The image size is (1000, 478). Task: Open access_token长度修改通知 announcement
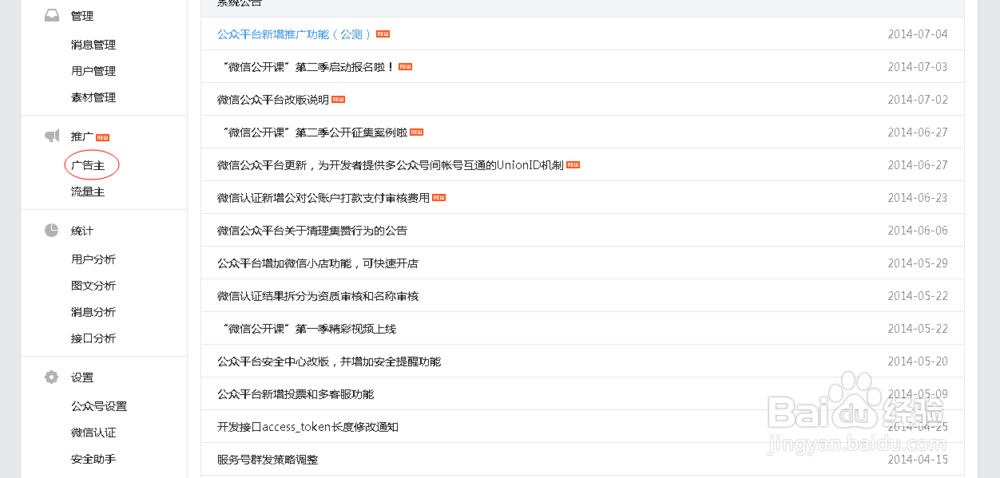(x=308, y=427)
